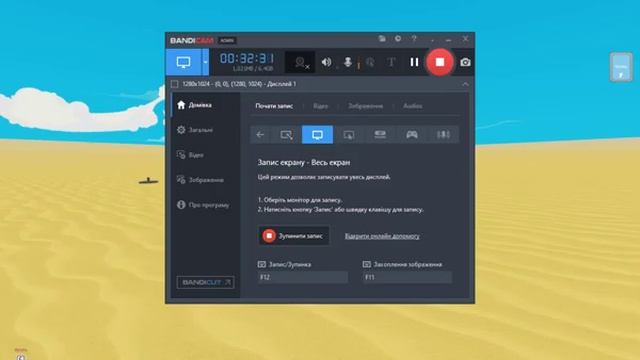The width and height of the screenshot is (640, 360).
Task: Select screen recording mode monitor icon
Action: click(184, 62)
